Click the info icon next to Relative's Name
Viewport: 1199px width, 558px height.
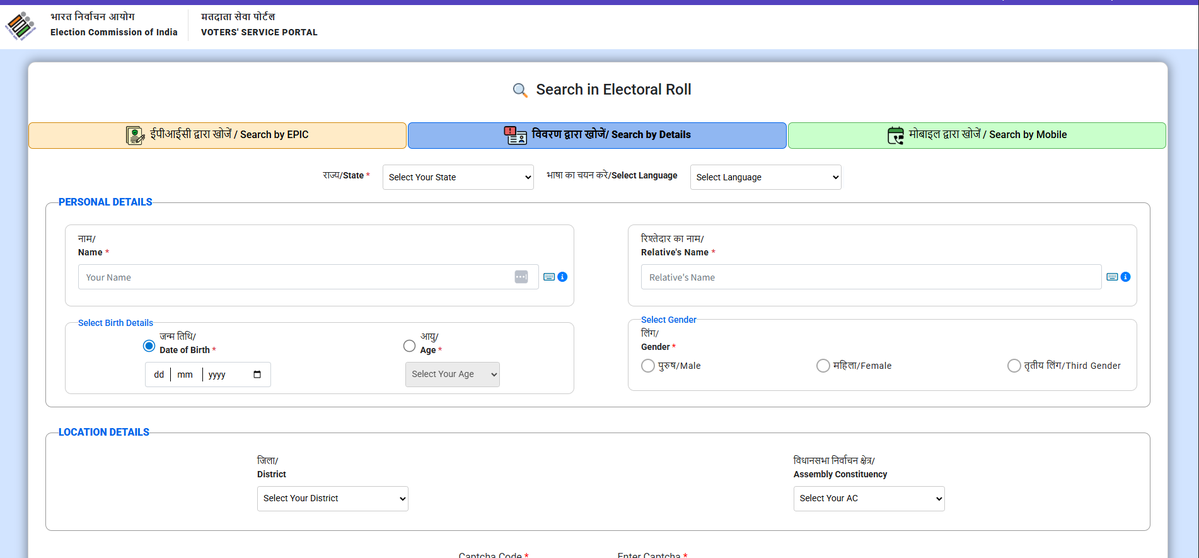tap(1126, 277)
